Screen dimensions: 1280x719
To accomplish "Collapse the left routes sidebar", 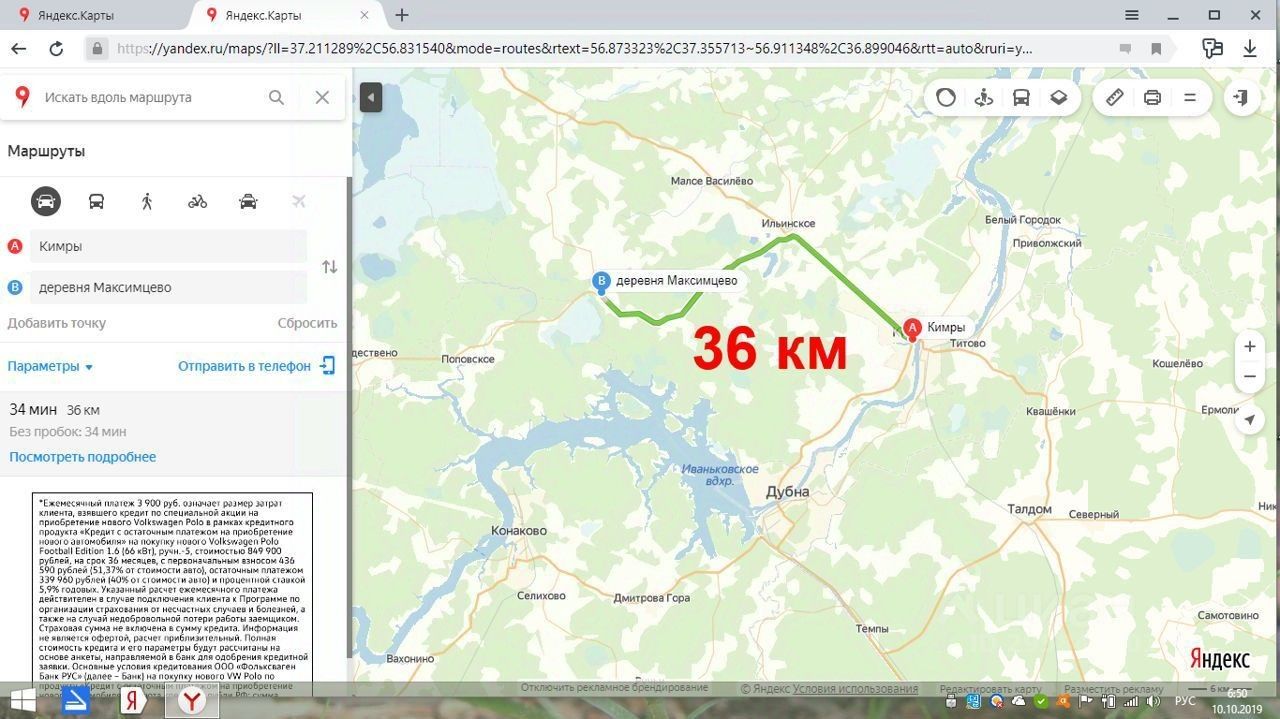I will coord(371,97).
